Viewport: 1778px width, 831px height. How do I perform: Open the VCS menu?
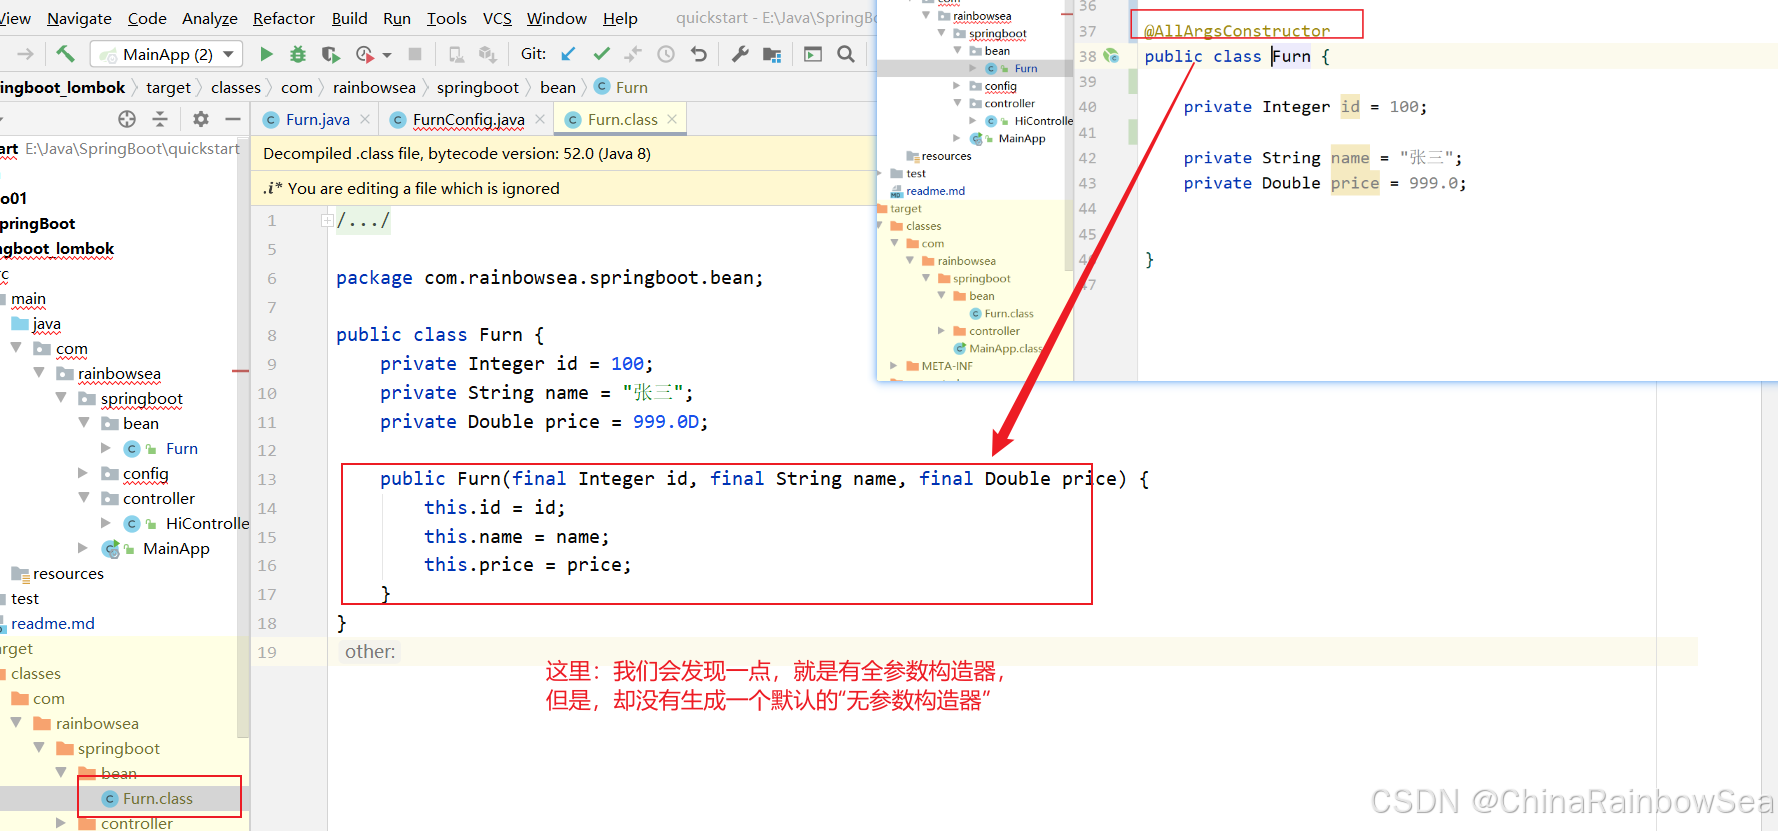497,18
